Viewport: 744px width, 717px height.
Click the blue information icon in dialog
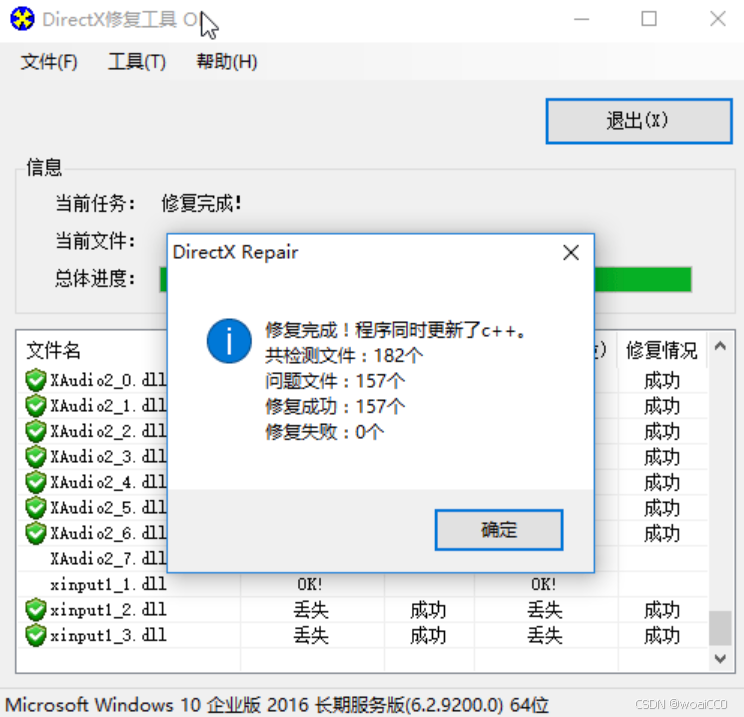point(229,341)
